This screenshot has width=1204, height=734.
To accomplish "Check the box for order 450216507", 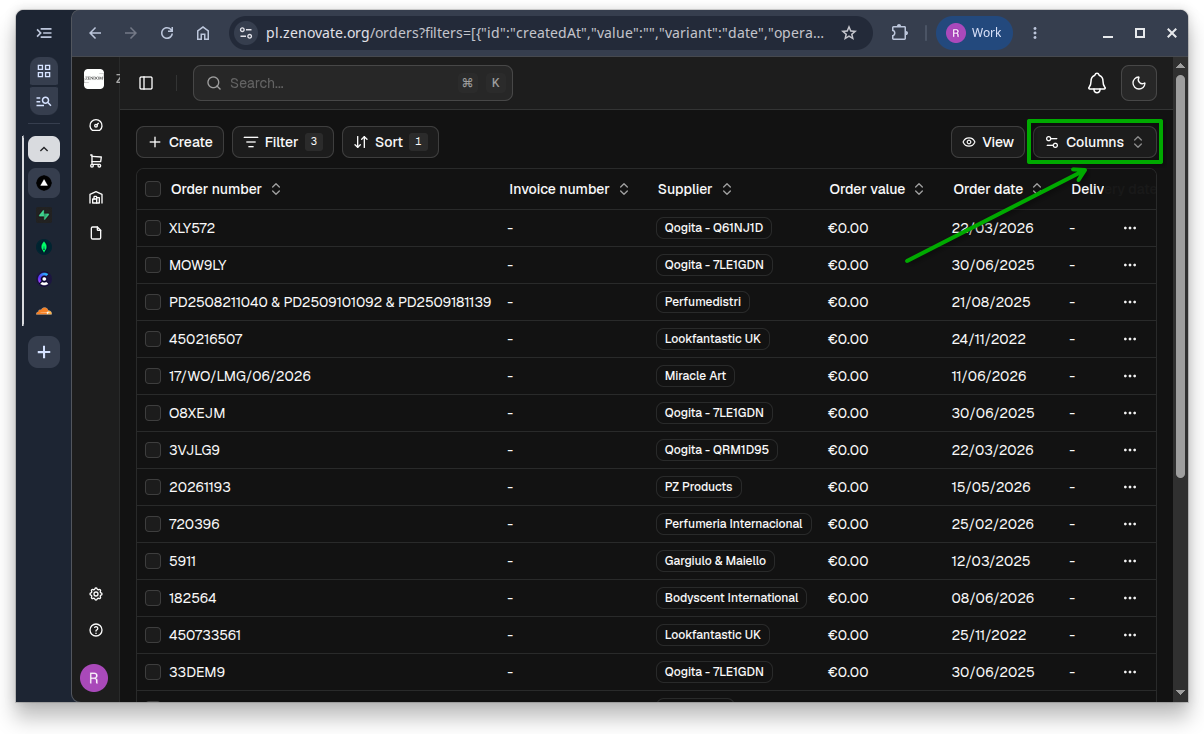I will [153, 339].
